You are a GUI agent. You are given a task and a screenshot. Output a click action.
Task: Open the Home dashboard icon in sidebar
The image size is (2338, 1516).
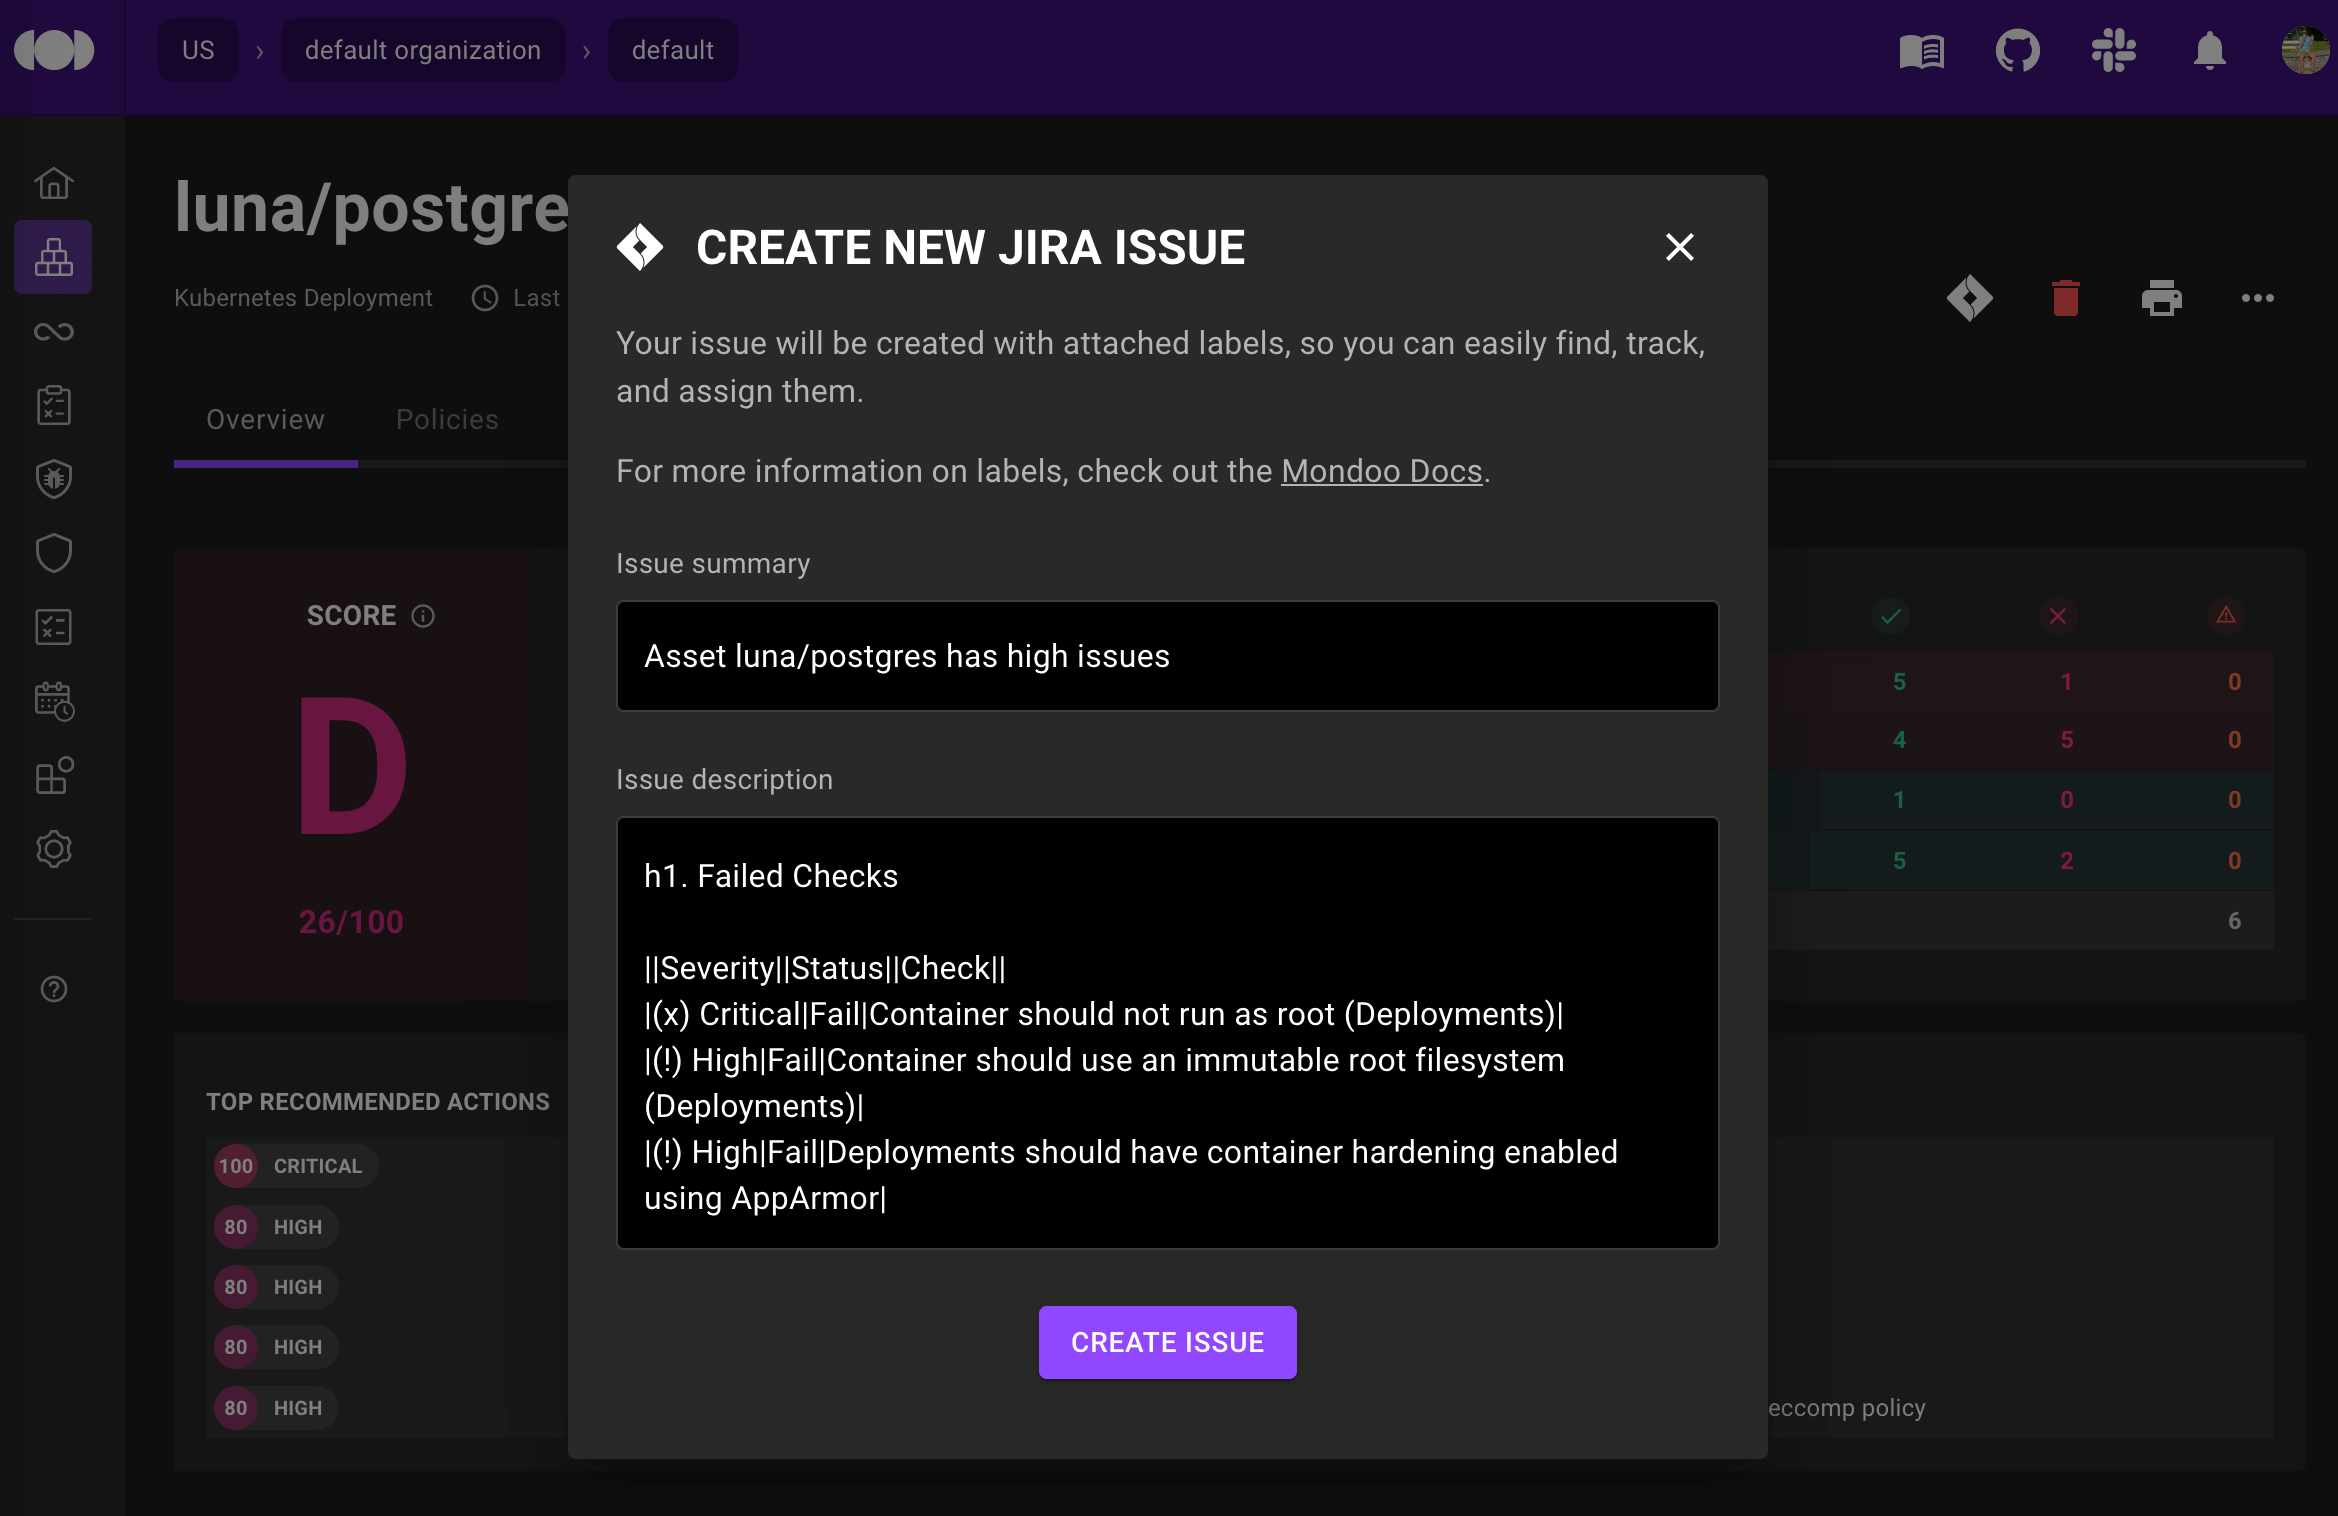53,183
